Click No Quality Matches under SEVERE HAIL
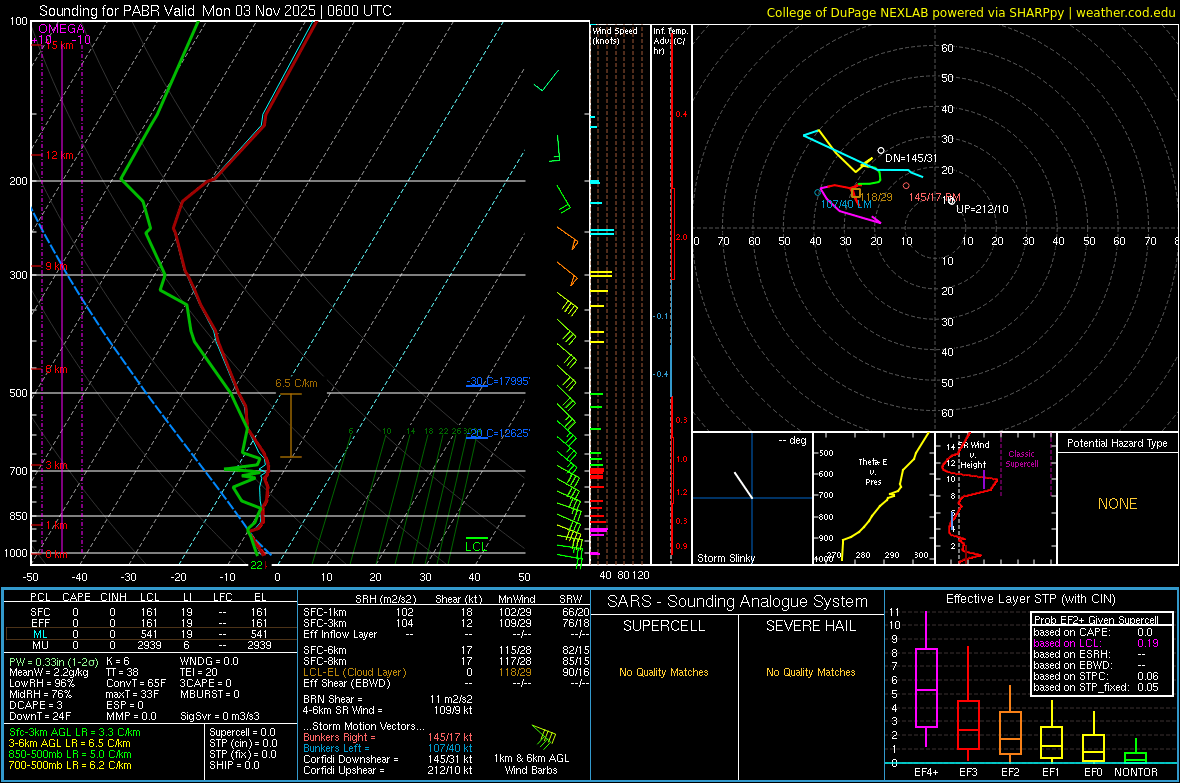This screenshot has width=1180, height=783. pos(810,672)
